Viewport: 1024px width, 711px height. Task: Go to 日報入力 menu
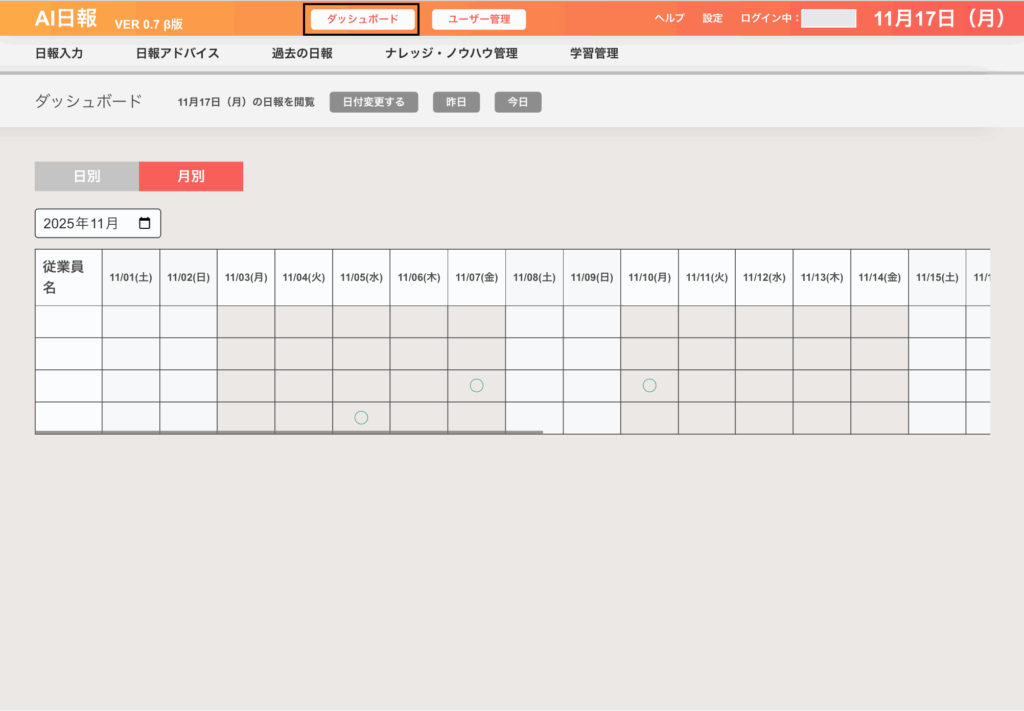[59, 54]
